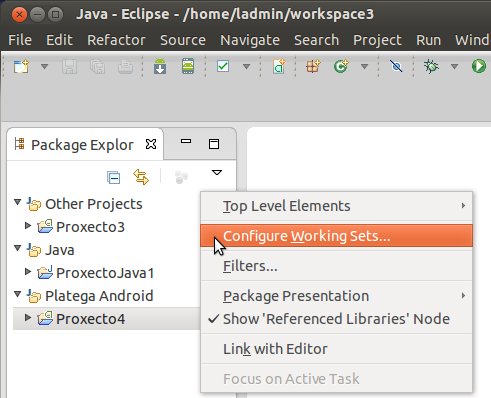The image size is (491, 398).
Task: Select the Other Projects working set label
Action: pyautogui.click(x=94, y=204)
